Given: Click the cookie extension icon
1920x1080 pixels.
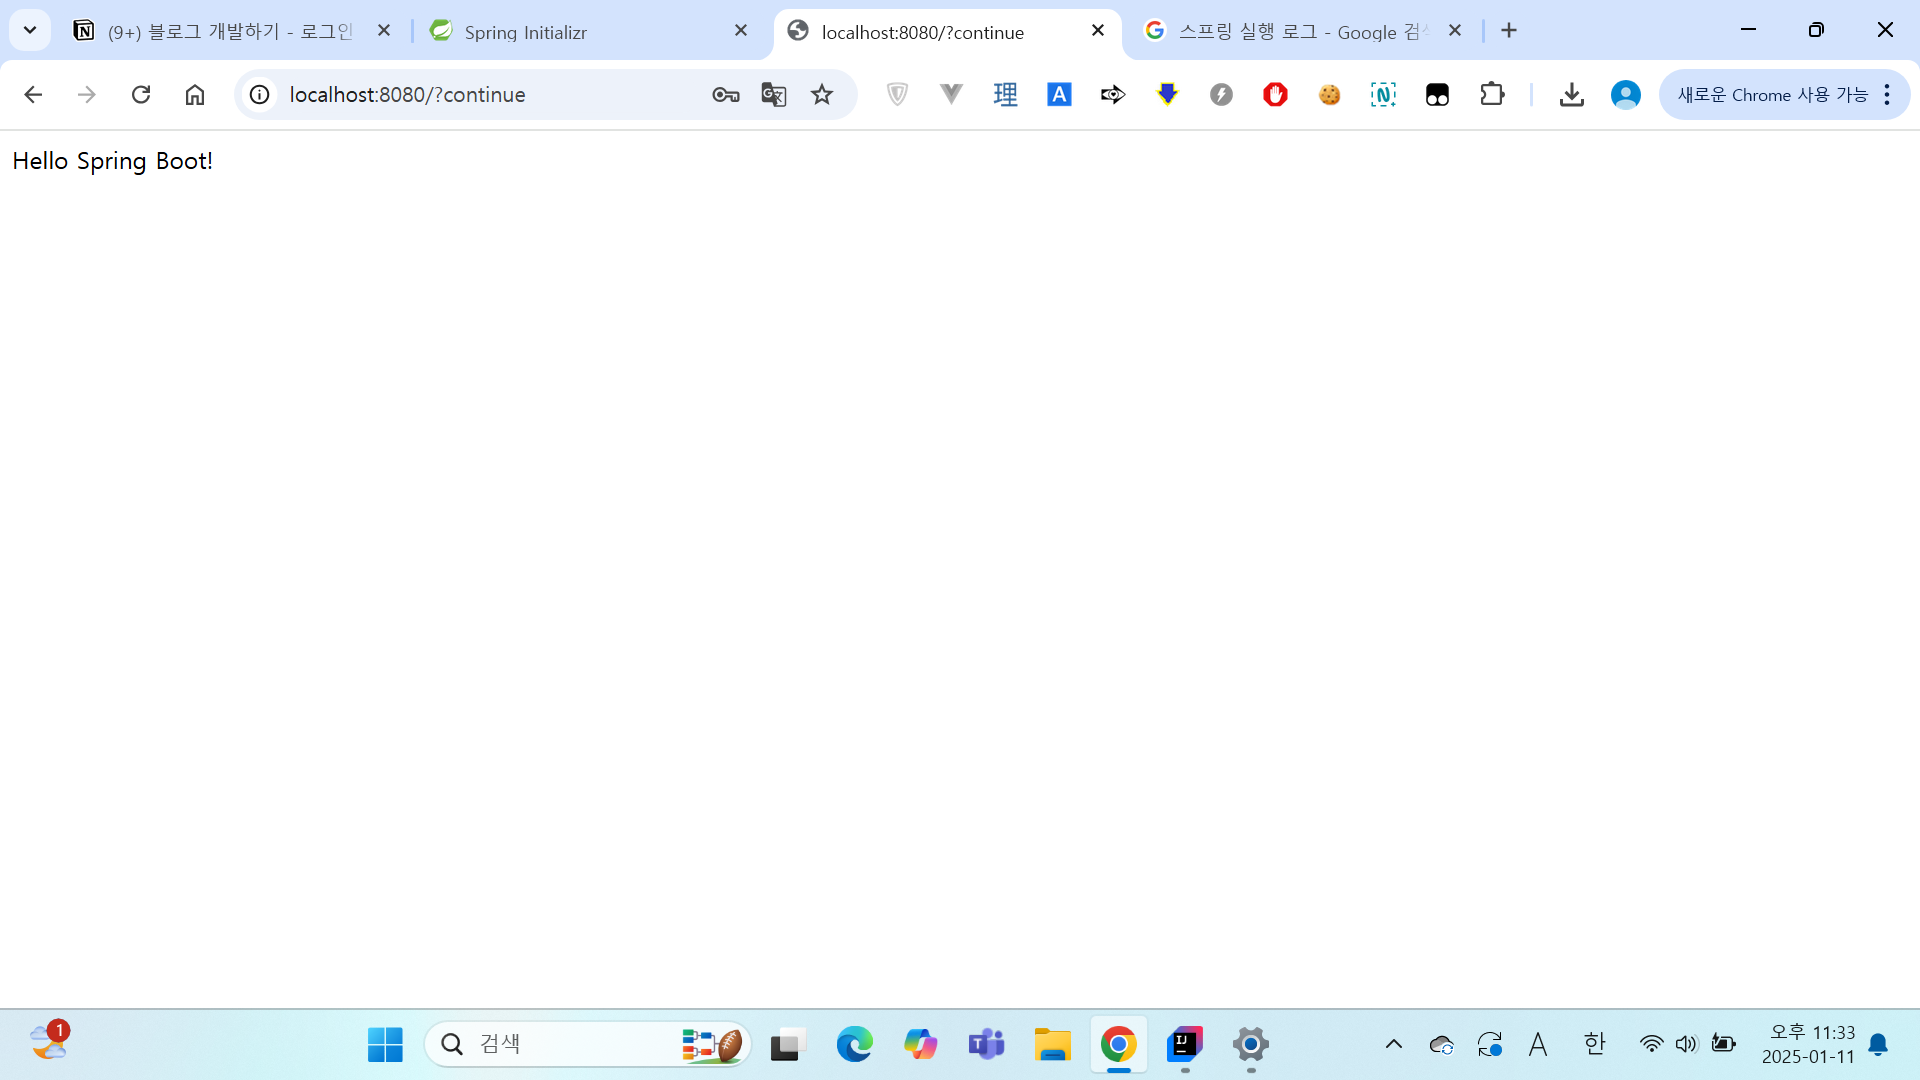Looking at the screenshot, I should (x=1329, y=94).
